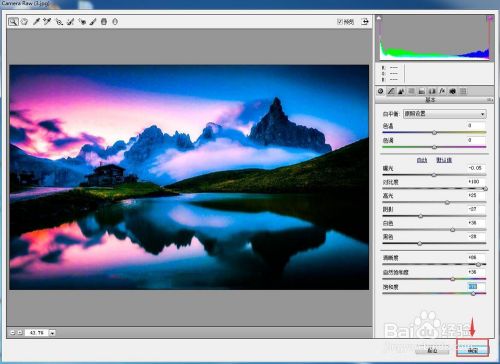Adjust the 对比度 contrast slider
The image size is (500, 364).
pyautogui.click(x=485, y=189)
